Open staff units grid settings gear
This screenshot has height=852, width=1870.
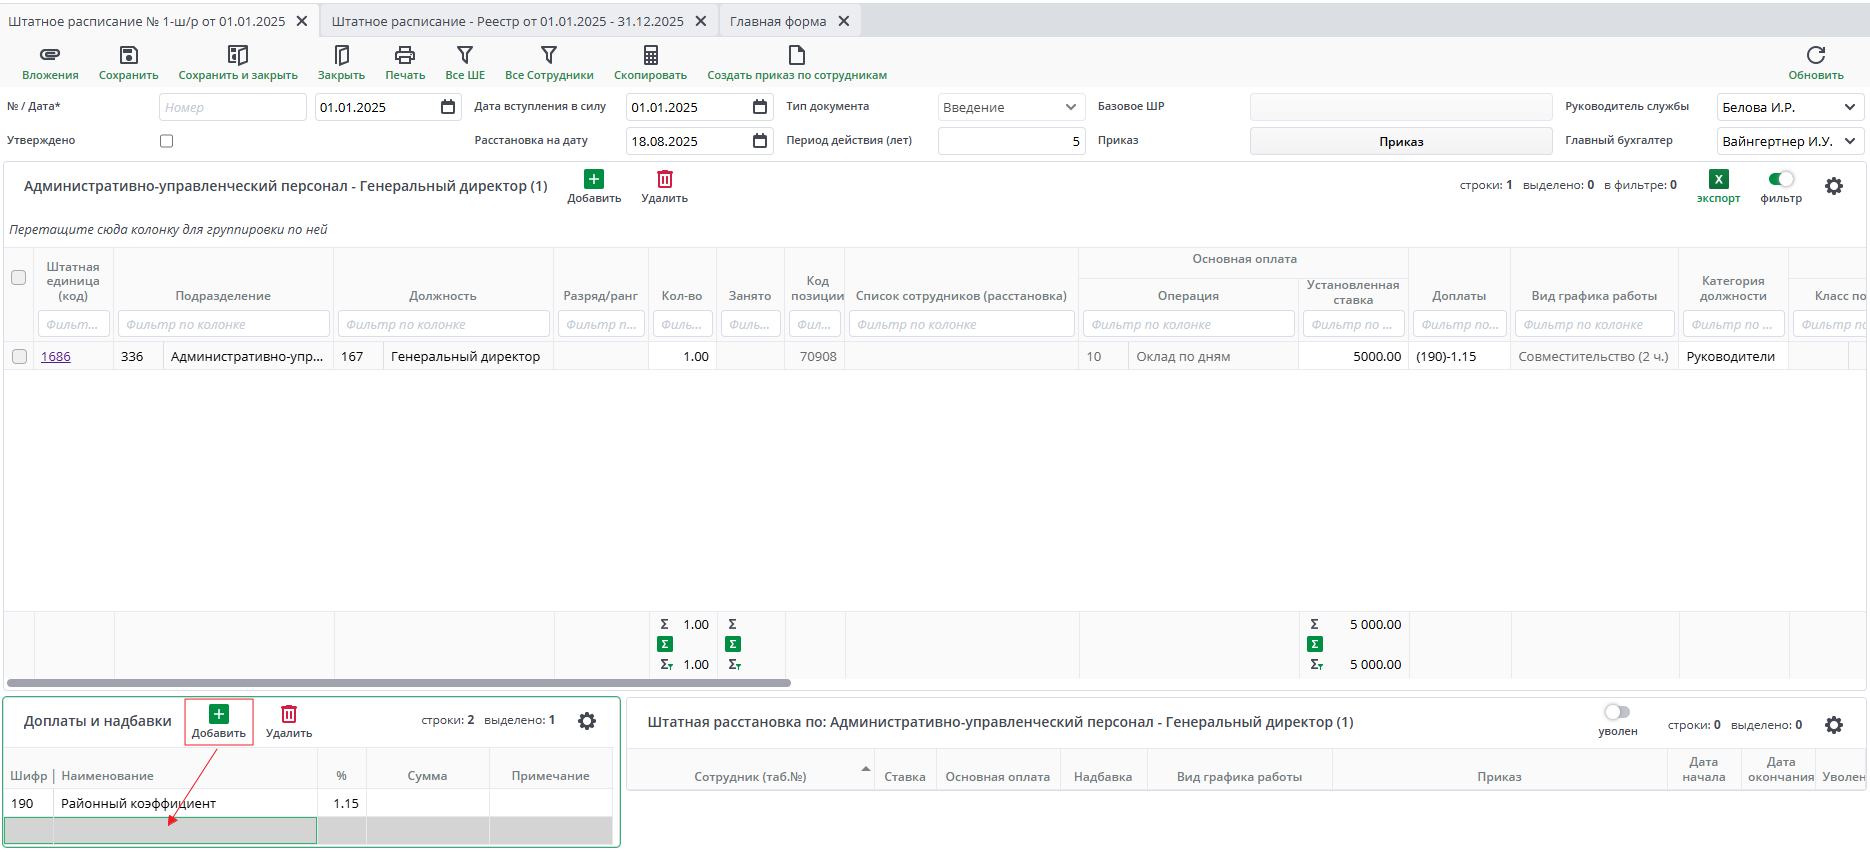coord(1834,186)
